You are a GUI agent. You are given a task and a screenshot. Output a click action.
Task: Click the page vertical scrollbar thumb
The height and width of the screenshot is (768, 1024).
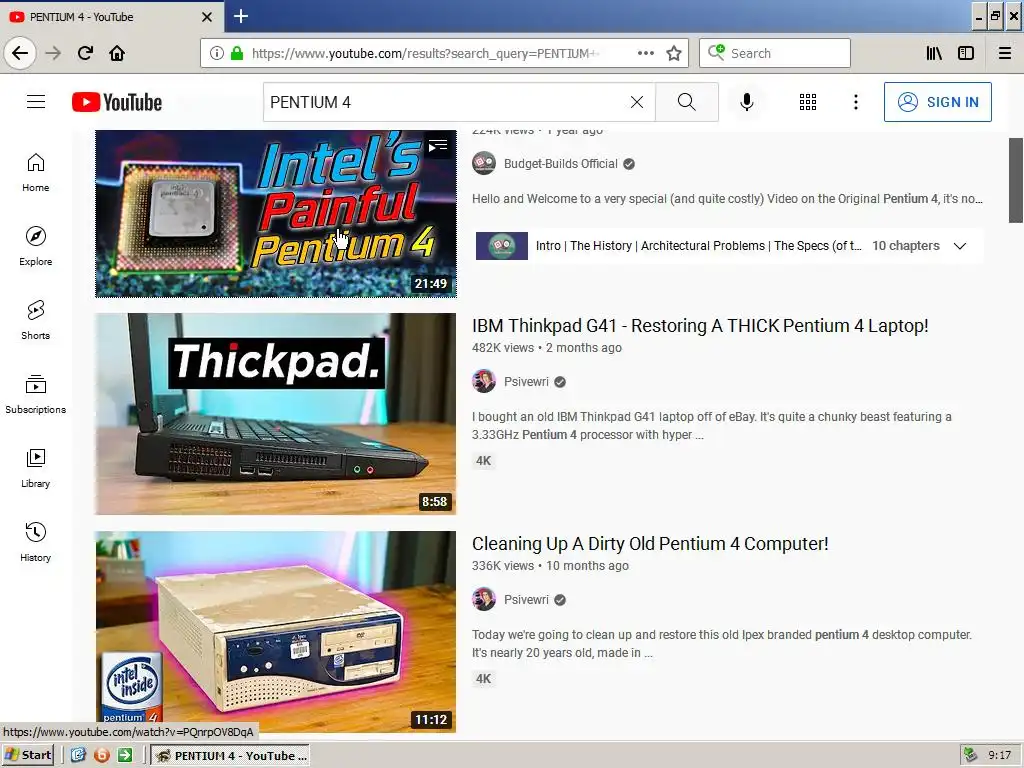pyautogui.click(x=1016, y=180)
